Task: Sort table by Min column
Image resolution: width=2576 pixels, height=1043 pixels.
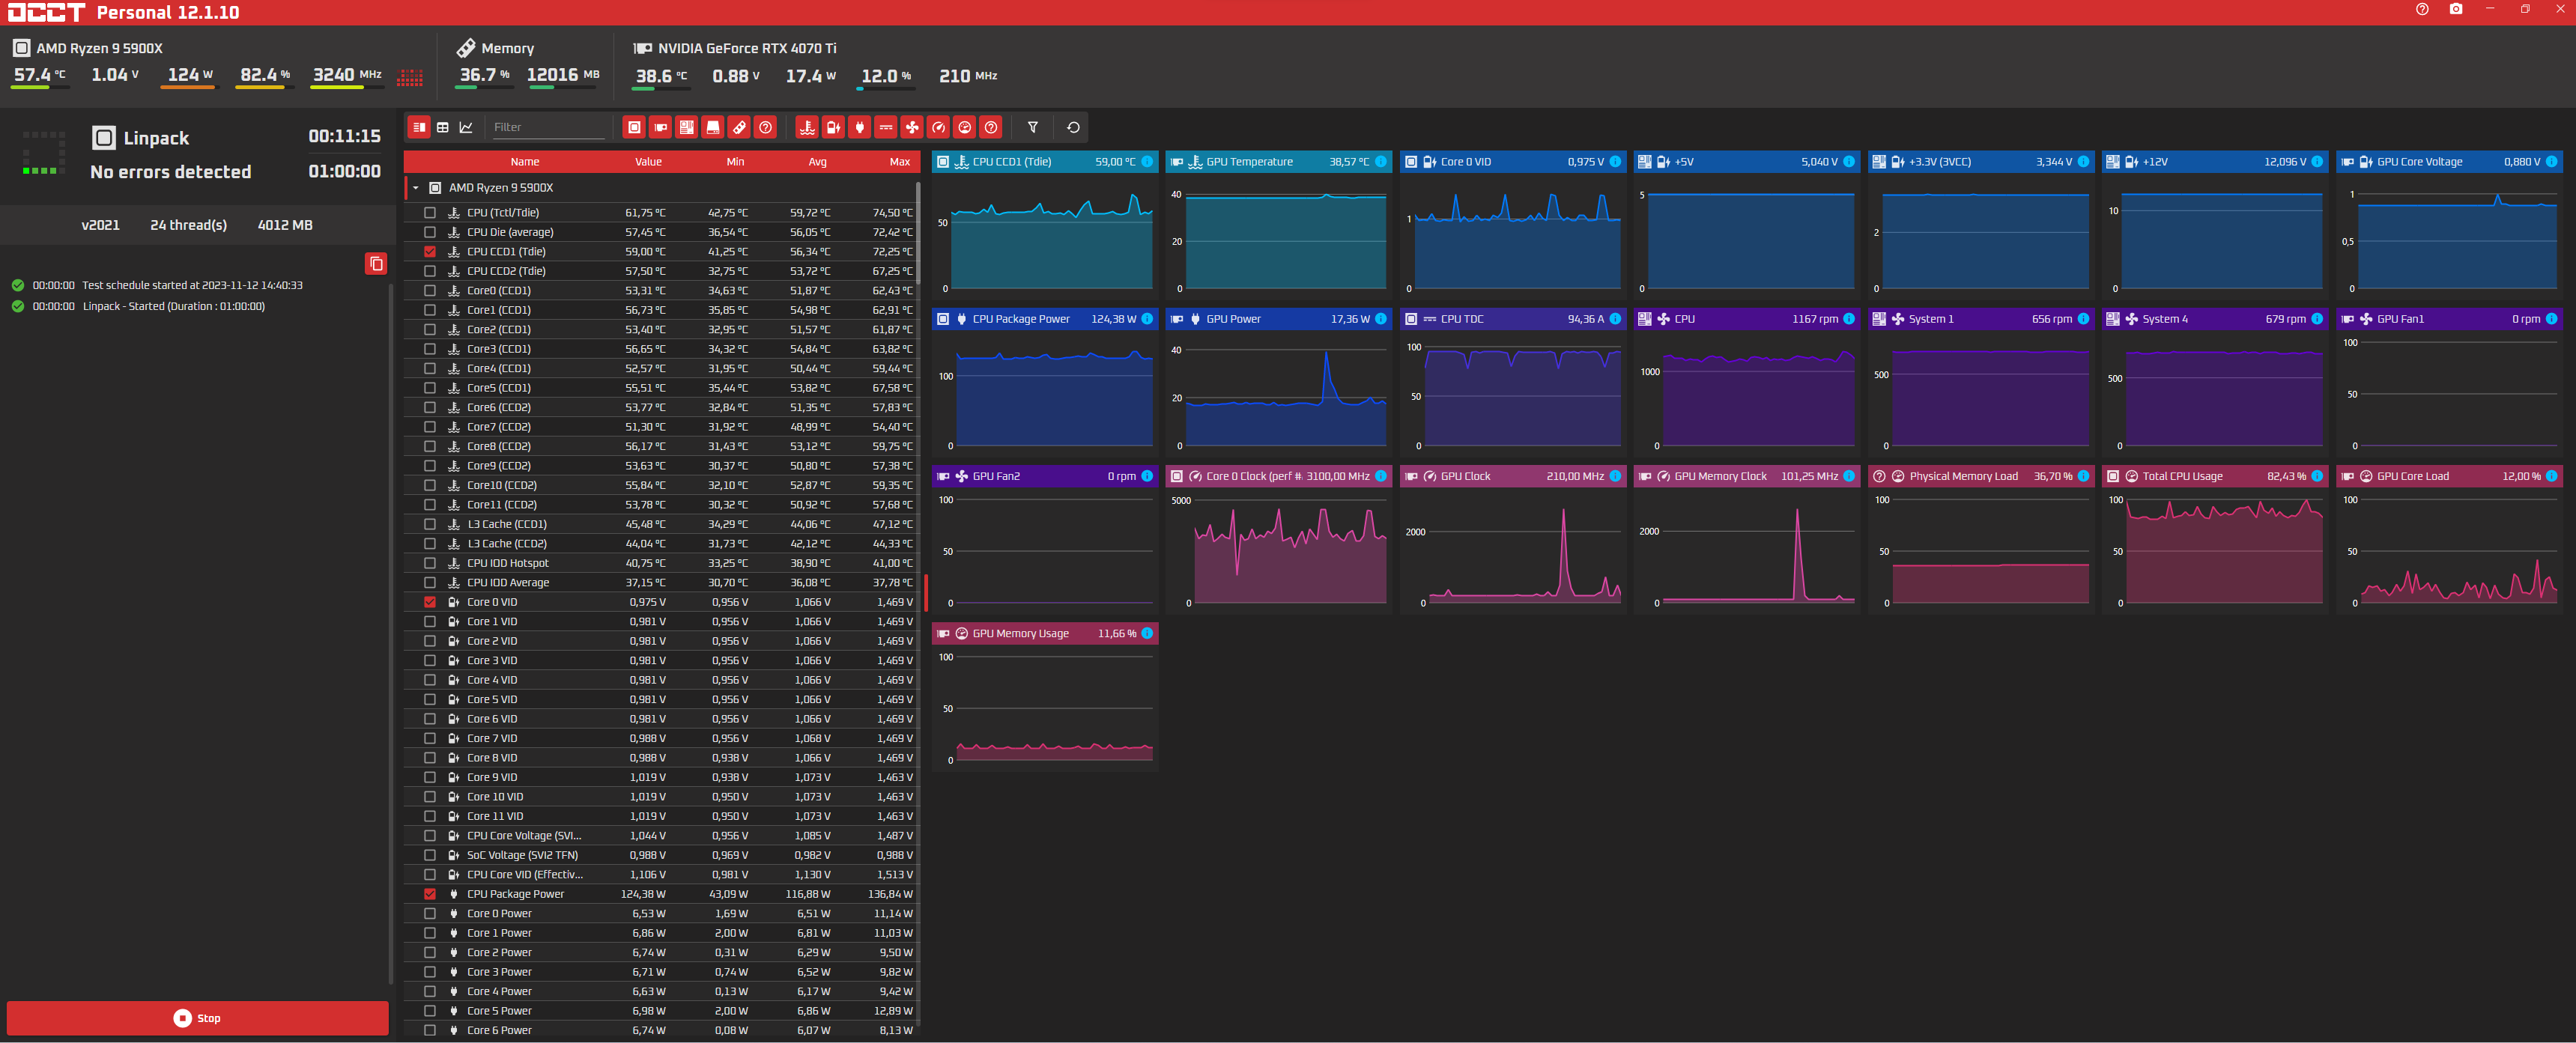Action: click(735, 162)
